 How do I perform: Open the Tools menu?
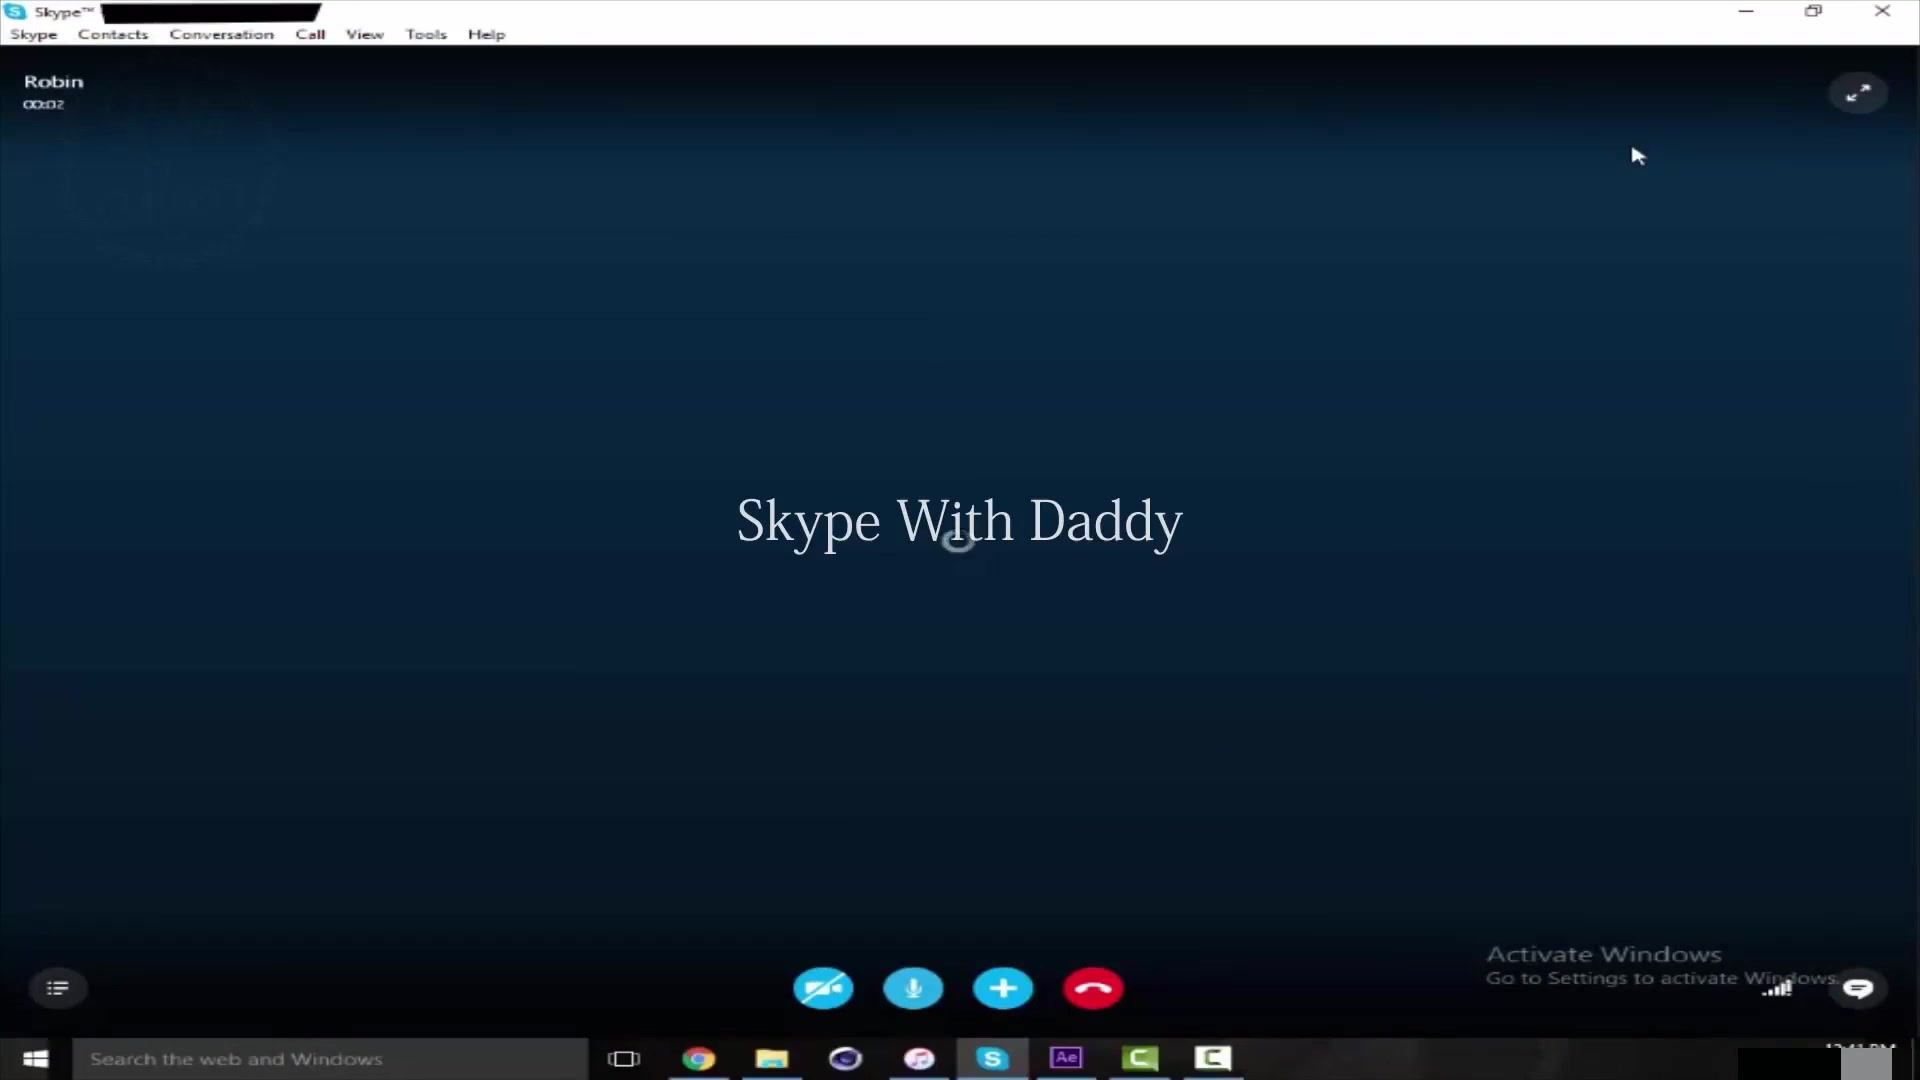click(x=426, y=34)
